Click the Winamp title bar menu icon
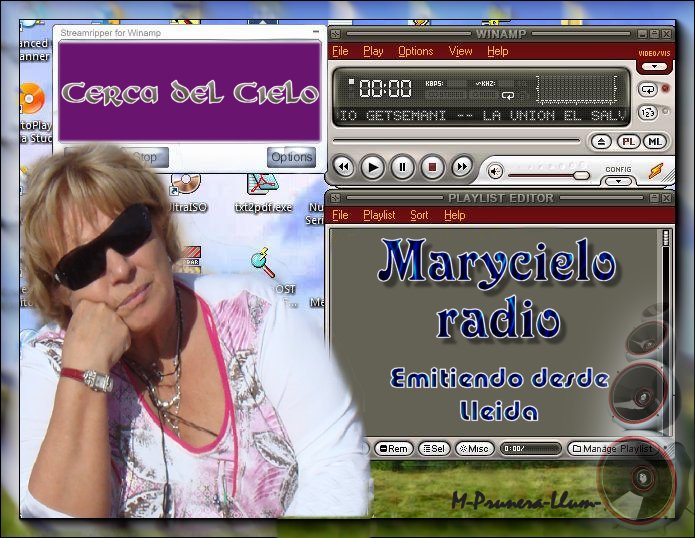Screen dimensions: 695x538 335,34
